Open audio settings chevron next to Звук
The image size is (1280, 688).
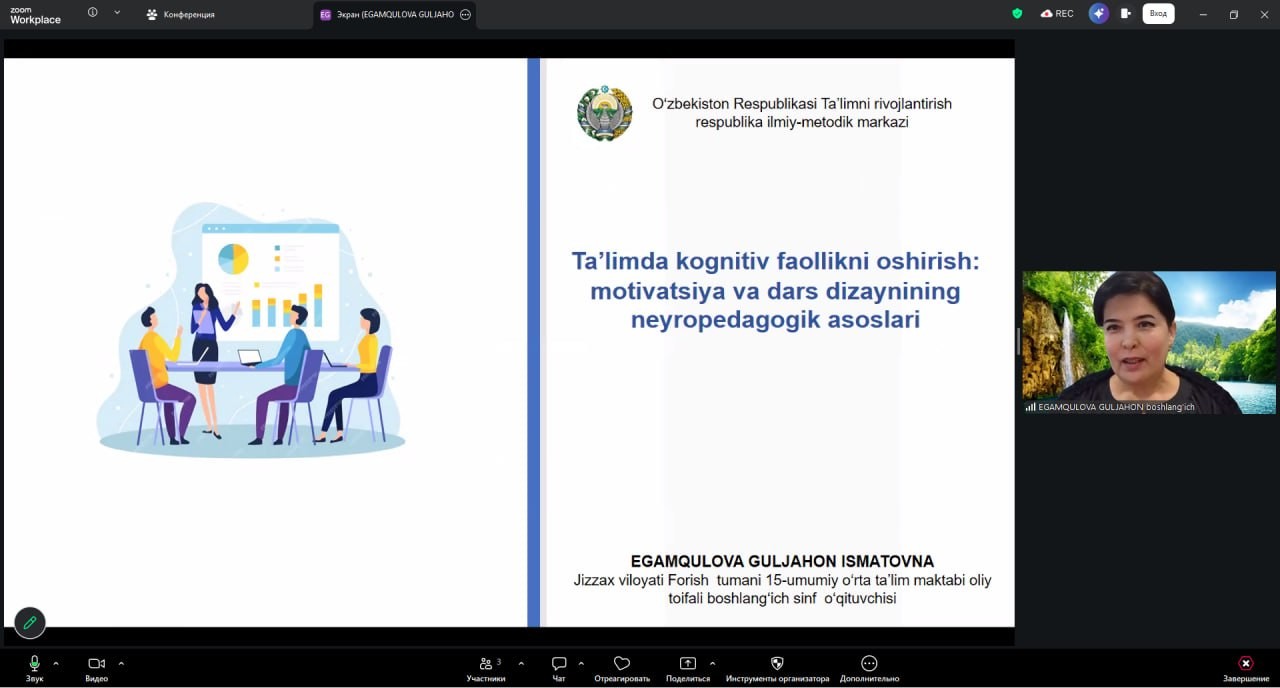click(x=56, y=662)
